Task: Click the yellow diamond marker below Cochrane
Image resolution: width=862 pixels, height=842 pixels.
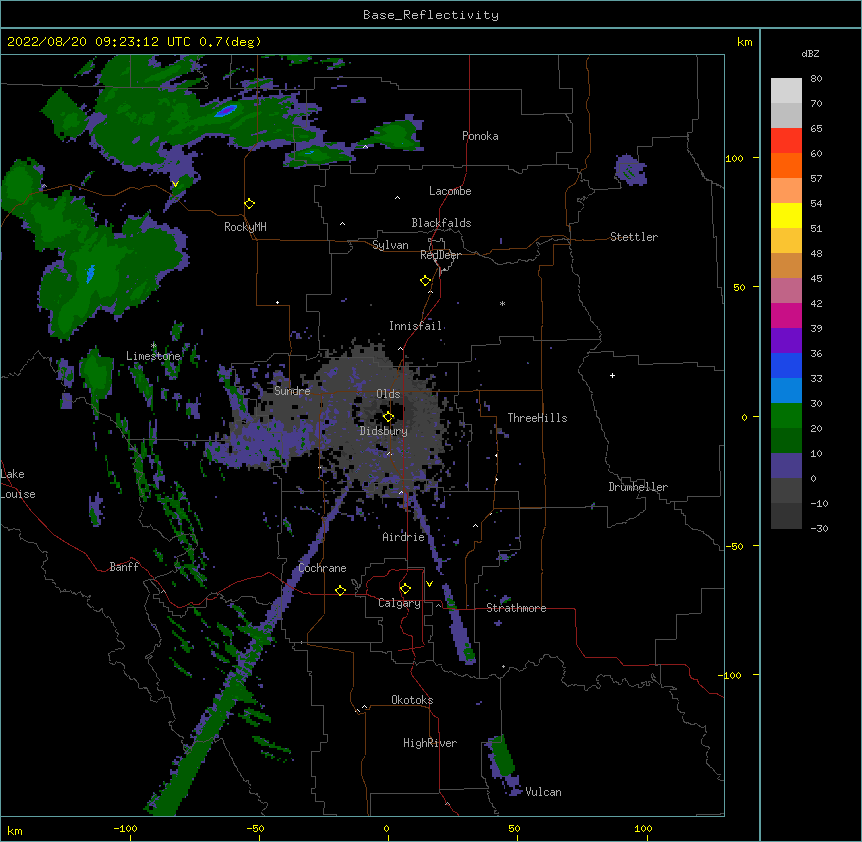Action: tap(340, 590)
